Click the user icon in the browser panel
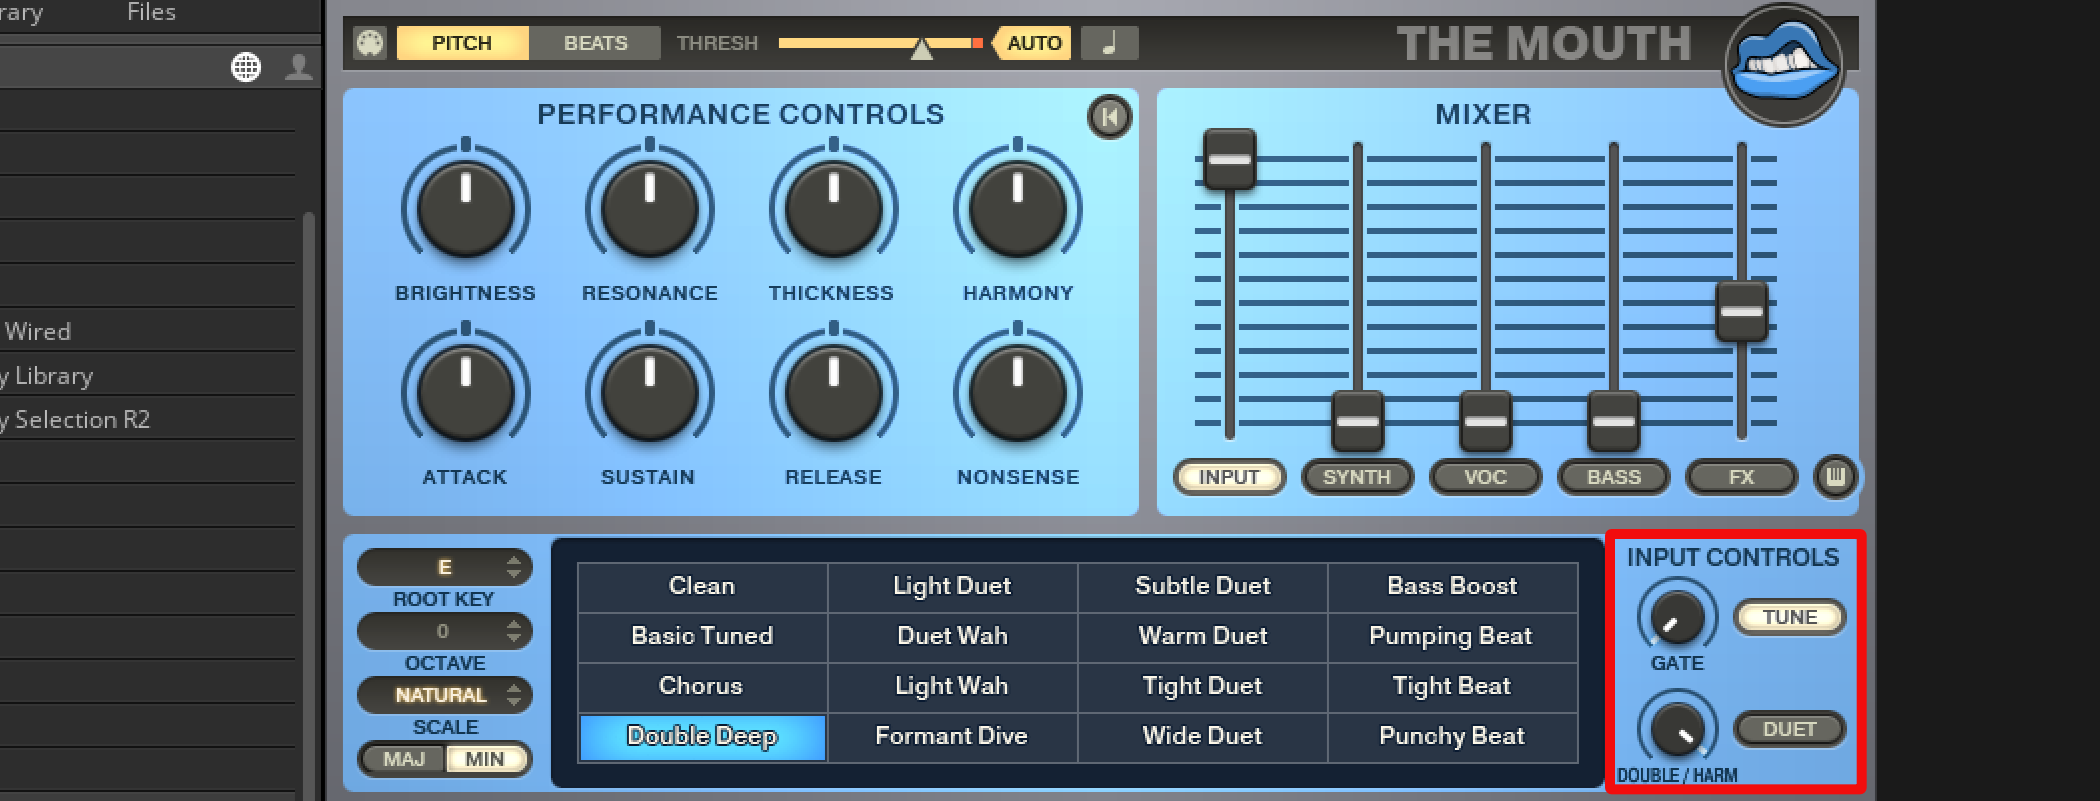Viewport: 2100px width, 801px height. pos(298,67)
